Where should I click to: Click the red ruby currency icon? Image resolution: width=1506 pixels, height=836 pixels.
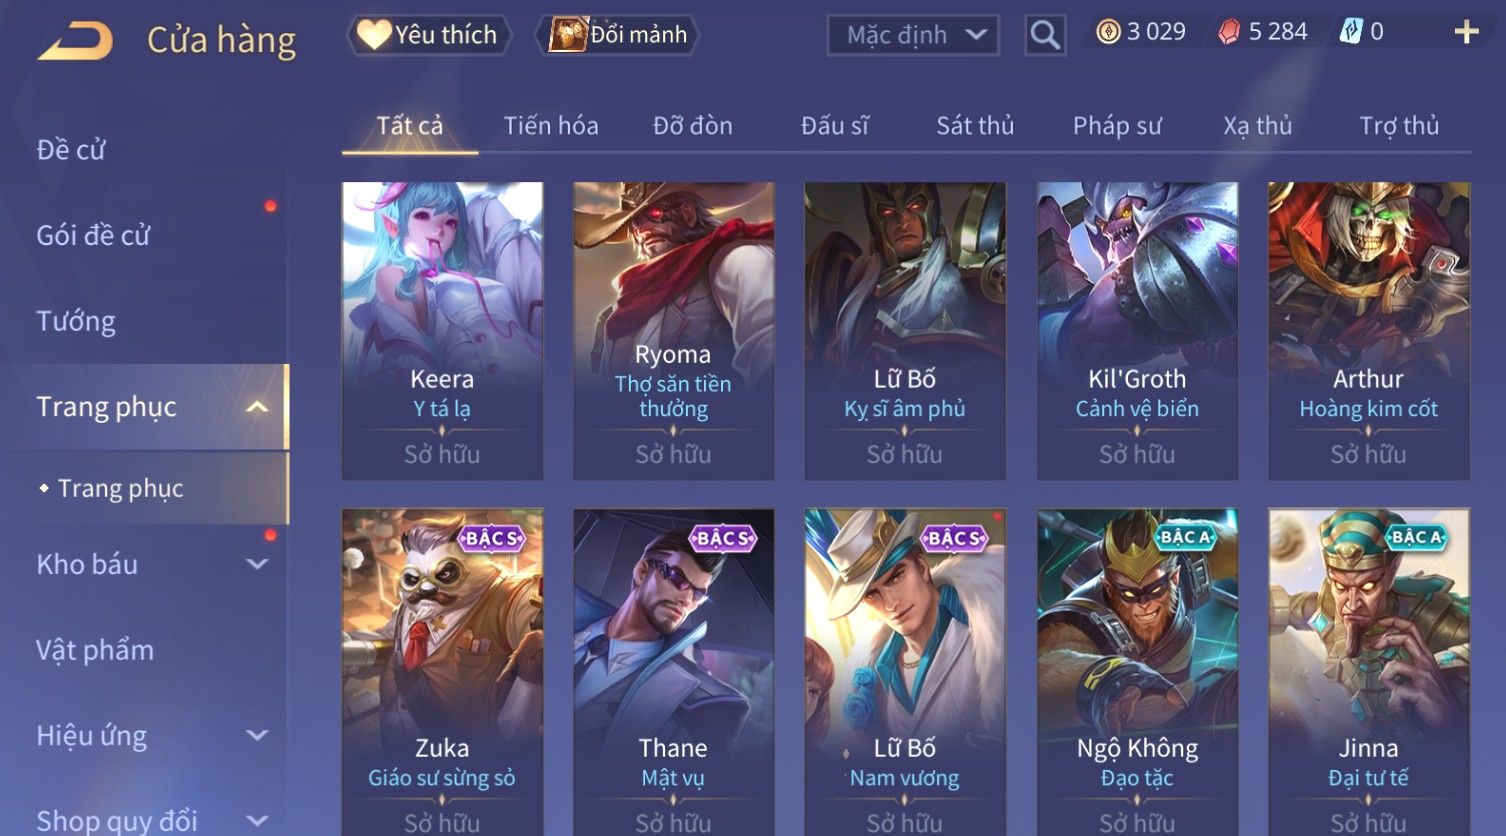pyautogui.click(x=1229, y=32)
